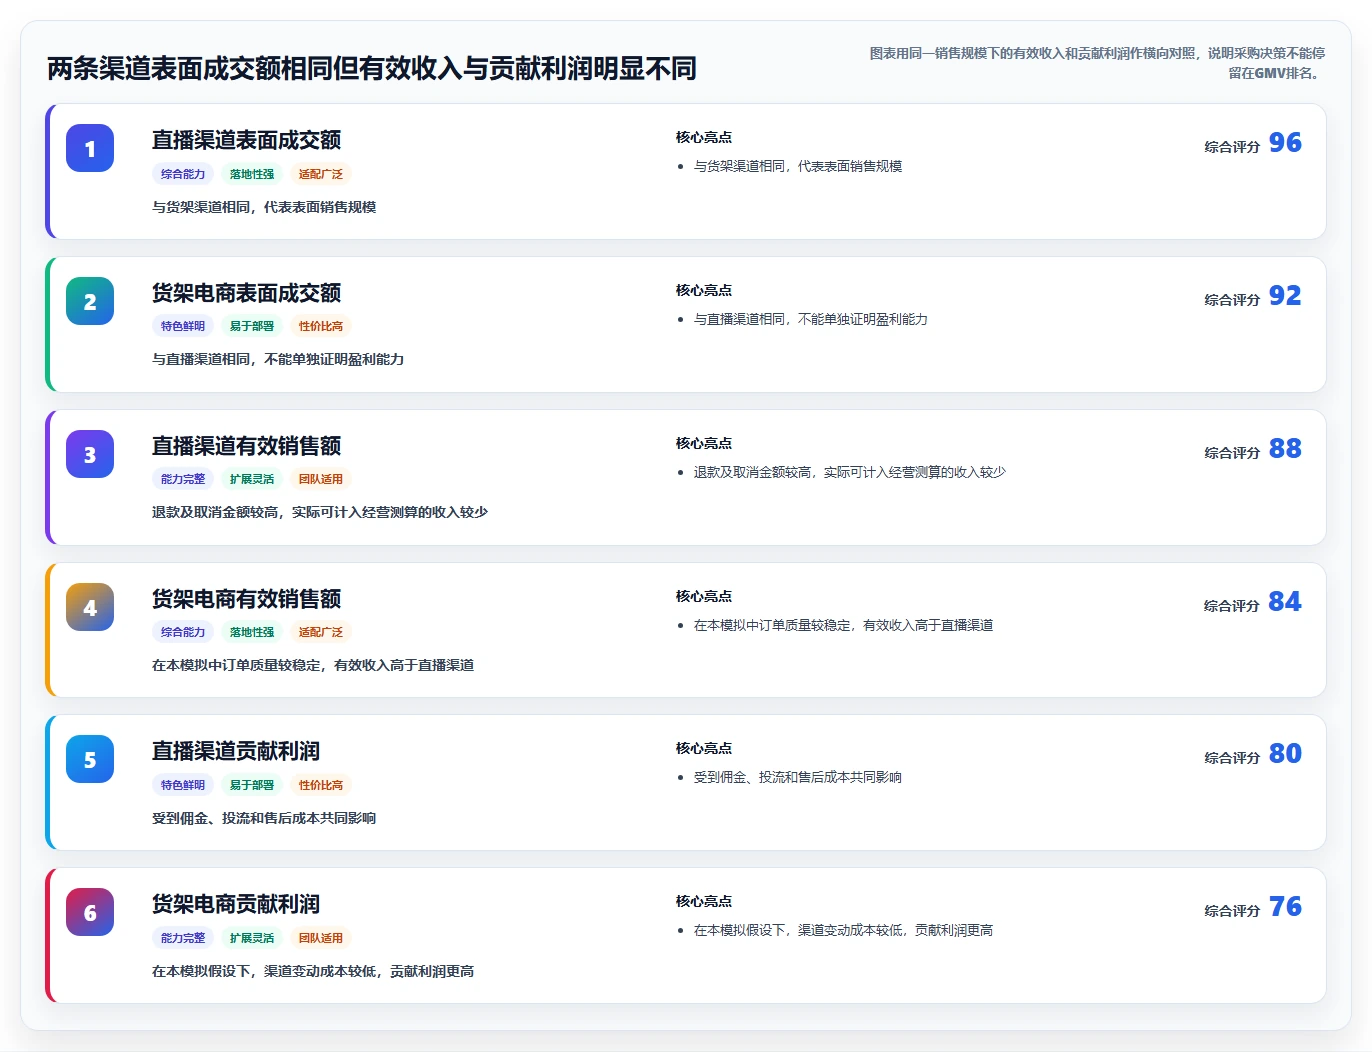This screenshot has height=1052, width=1372.
Task: Select bullet 与直播渠道相同 under 核心亮点
Action: [811, 319]
